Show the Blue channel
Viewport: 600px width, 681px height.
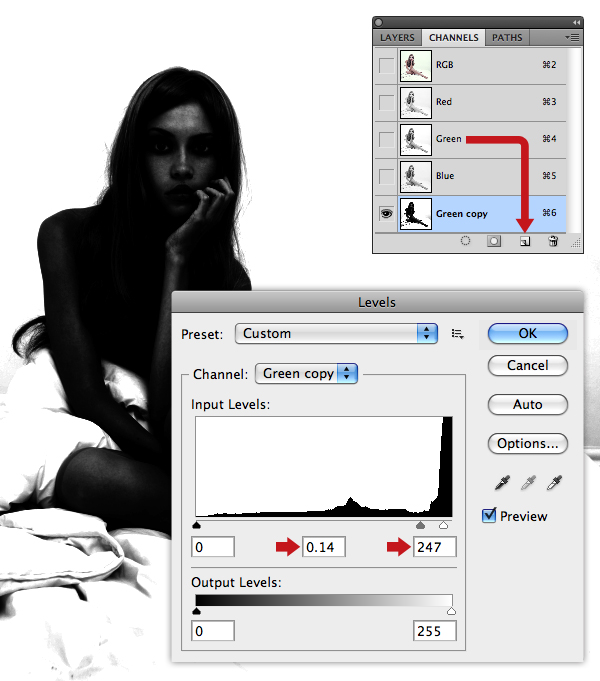pyautogui.click(x=386, y=176)
